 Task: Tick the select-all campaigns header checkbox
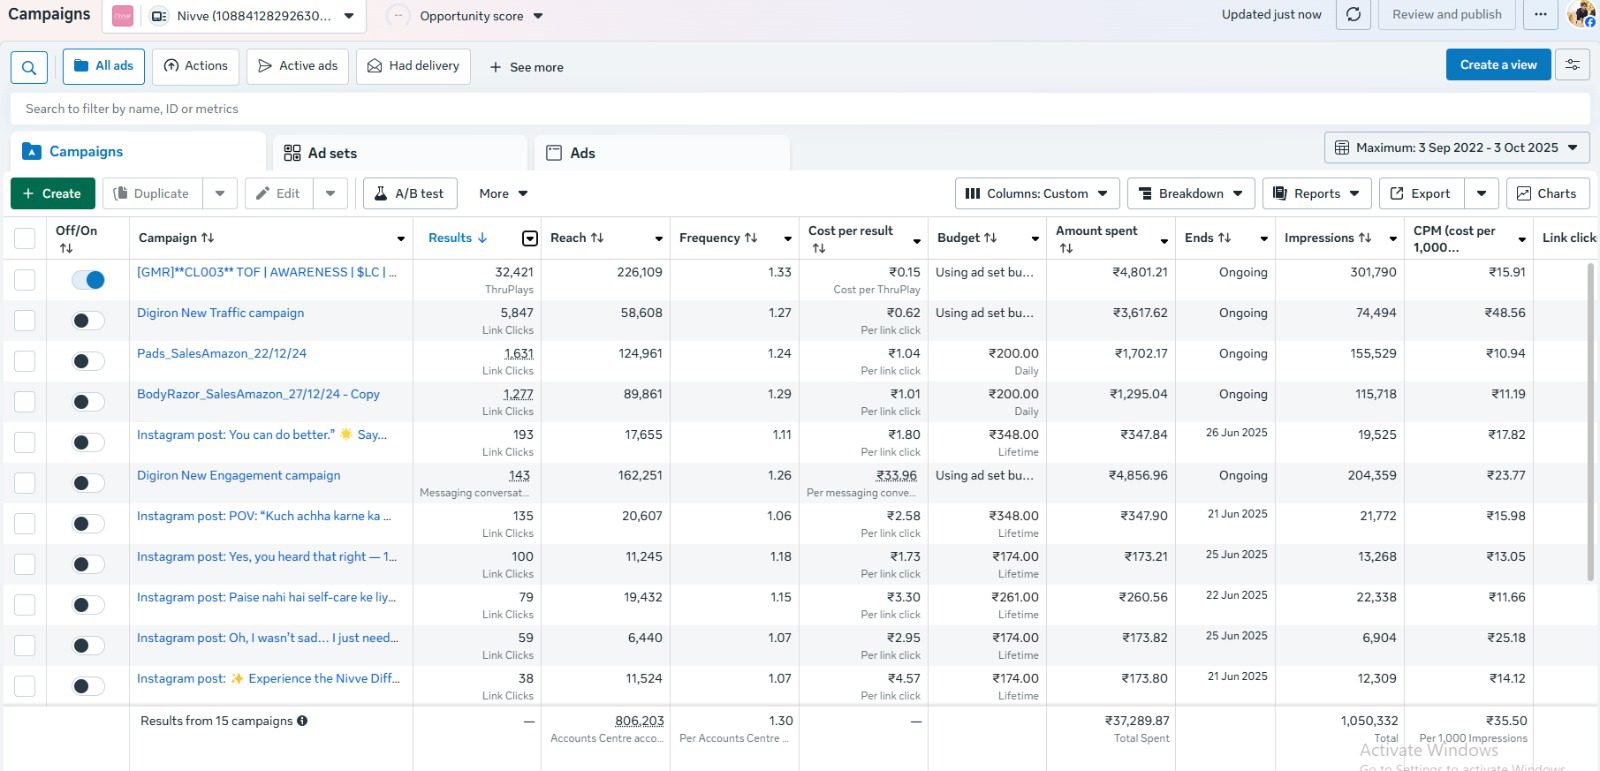pyautogui.click(x=25, y=238)
